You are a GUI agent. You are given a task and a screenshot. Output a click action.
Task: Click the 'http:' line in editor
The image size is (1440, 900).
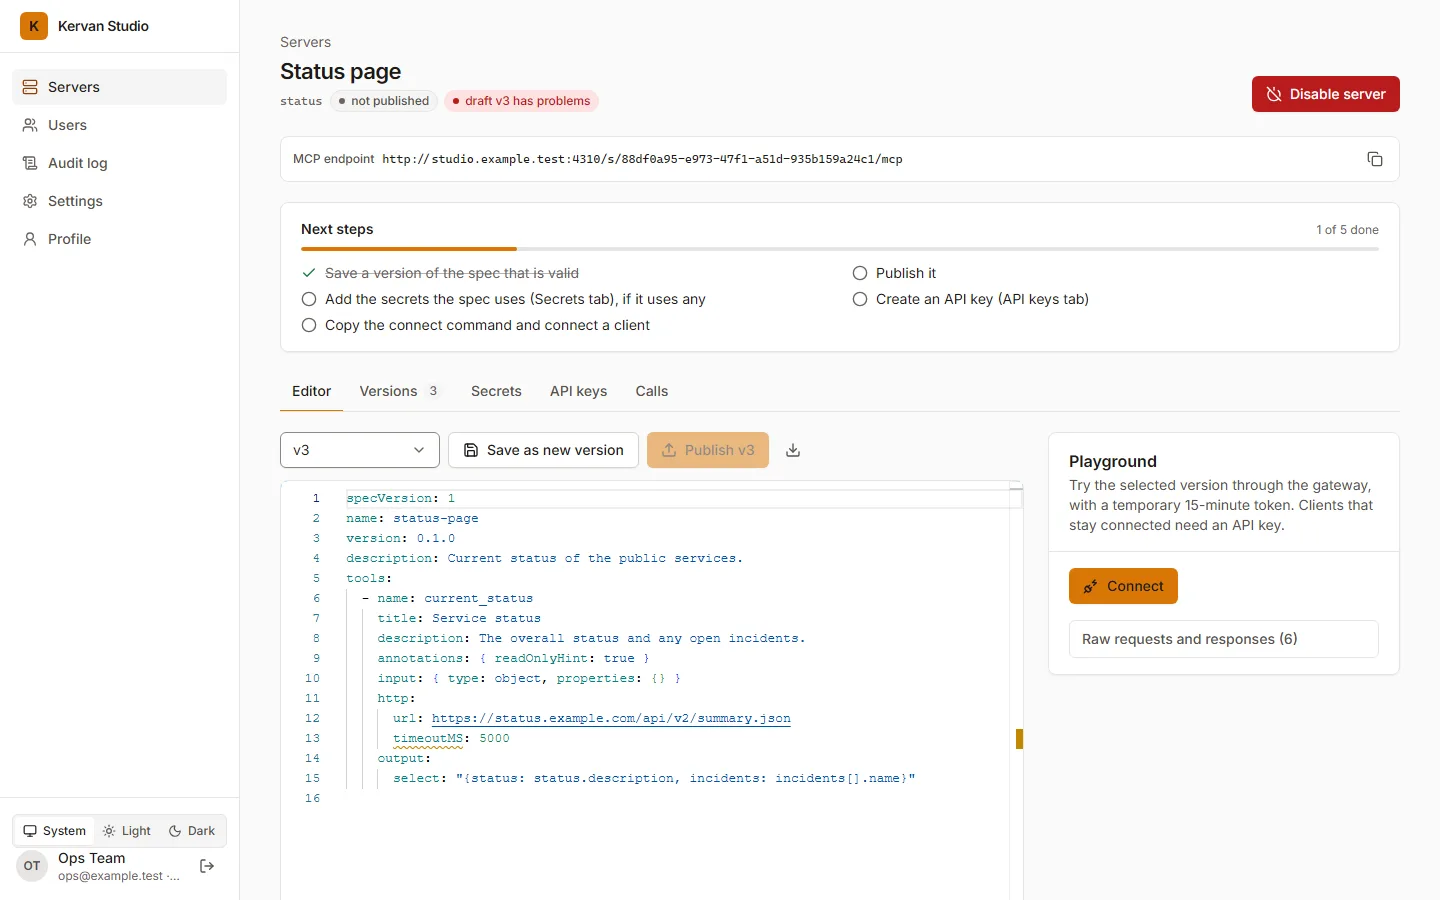click(396, 698)
